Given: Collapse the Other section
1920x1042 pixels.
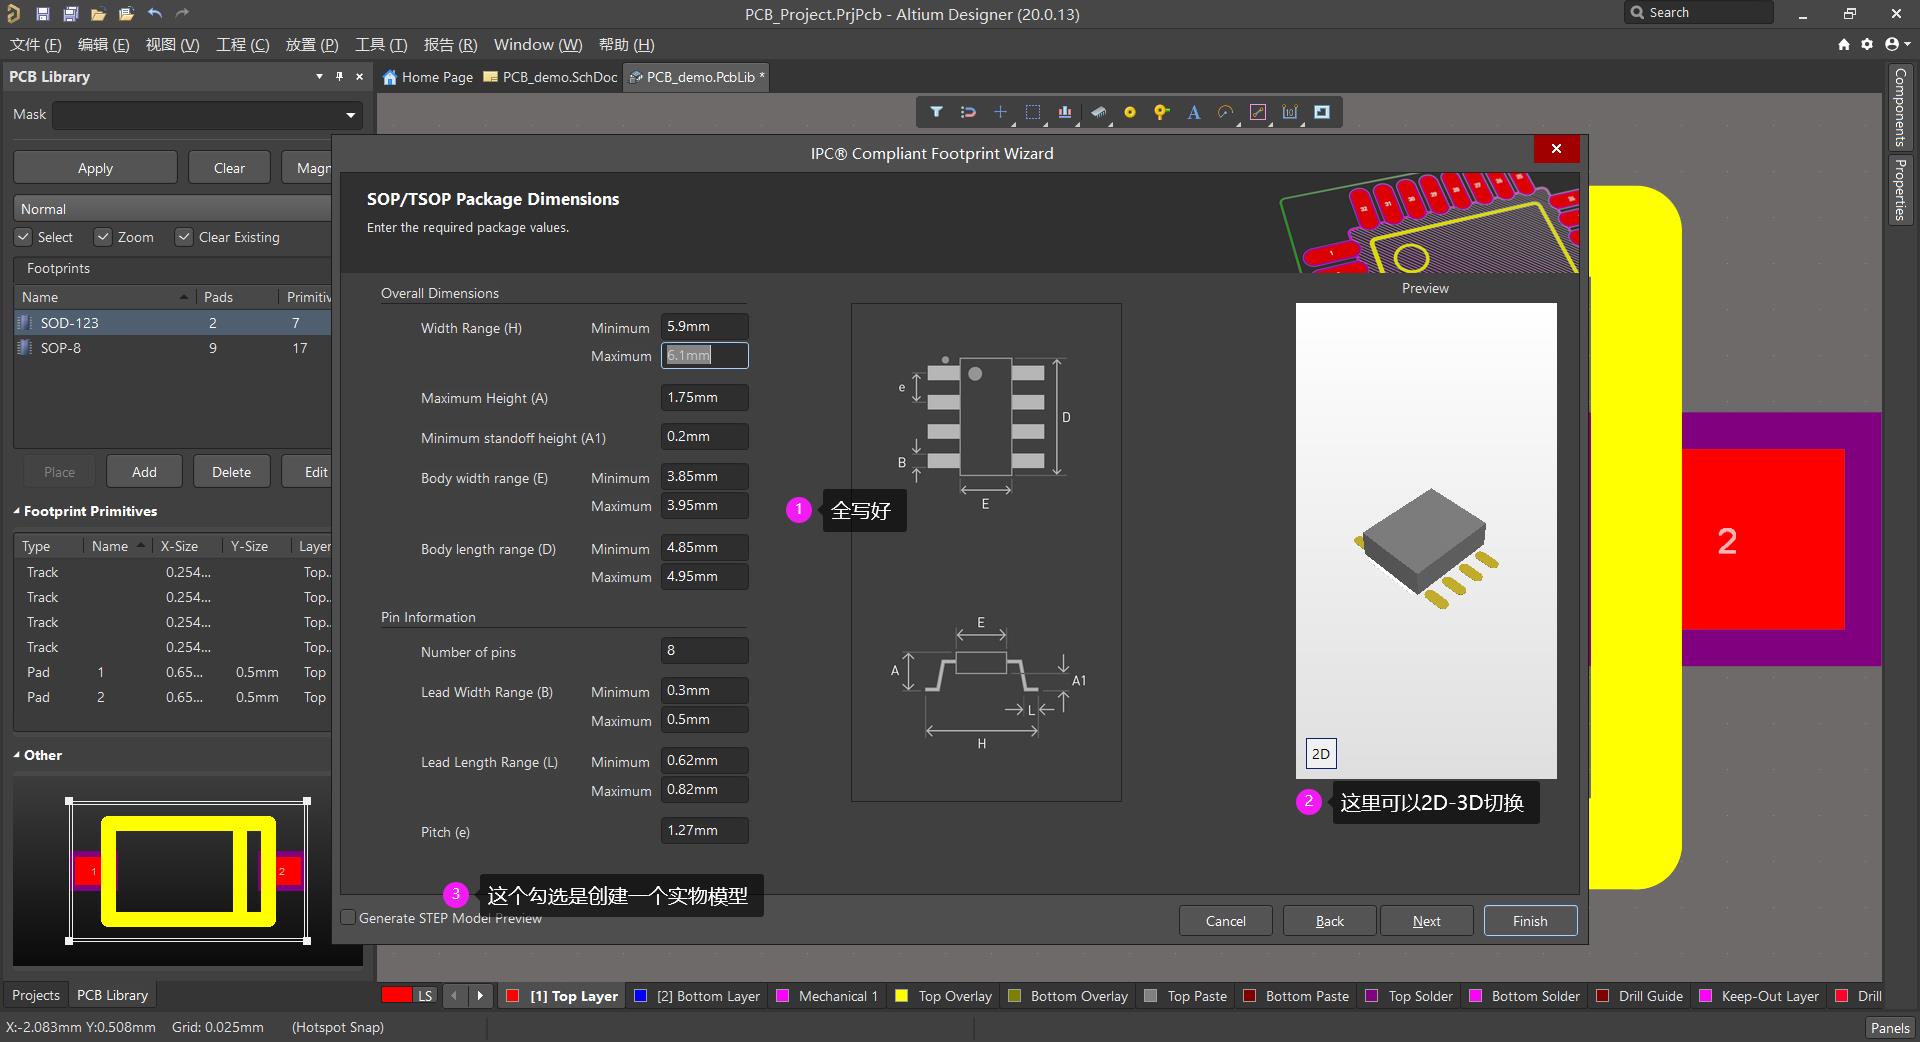Looking at the screenshot, I should (17, 755).
